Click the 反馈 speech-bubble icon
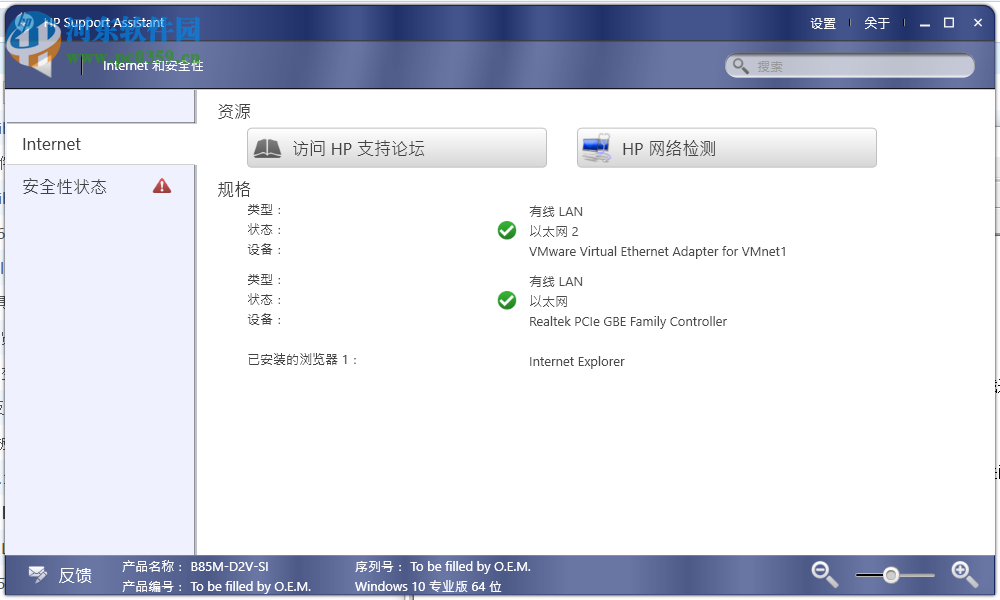This screenshot has width=1000, height=600. (x=37, y=574)
